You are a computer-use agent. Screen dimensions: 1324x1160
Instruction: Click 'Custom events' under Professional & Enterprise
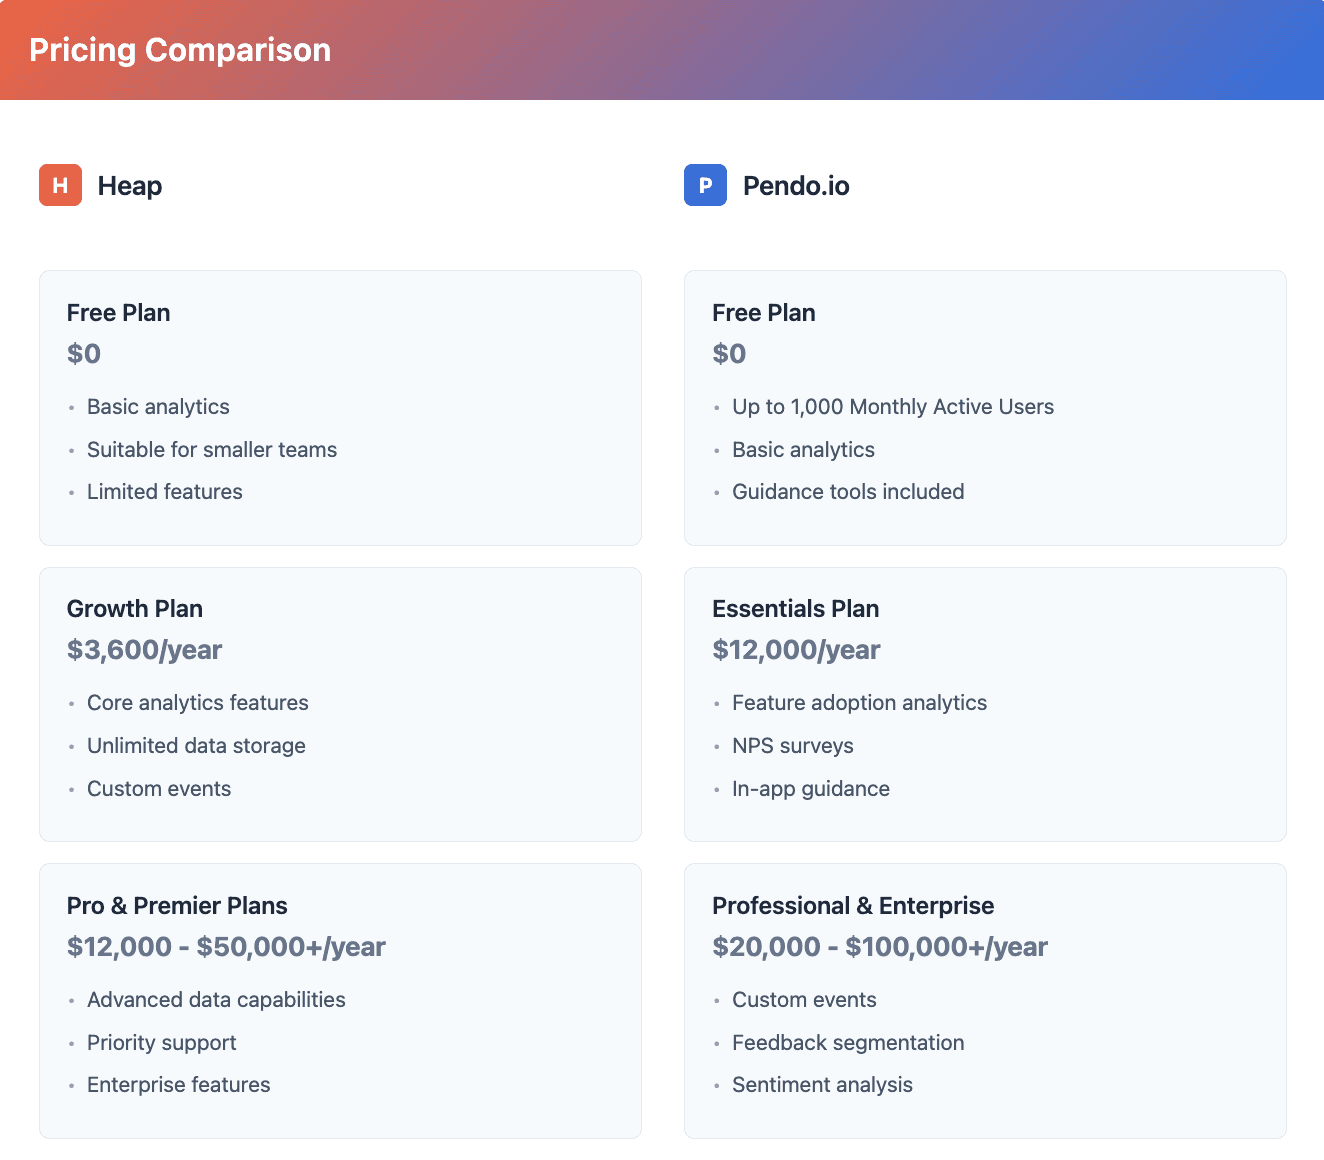[804, 1000]
